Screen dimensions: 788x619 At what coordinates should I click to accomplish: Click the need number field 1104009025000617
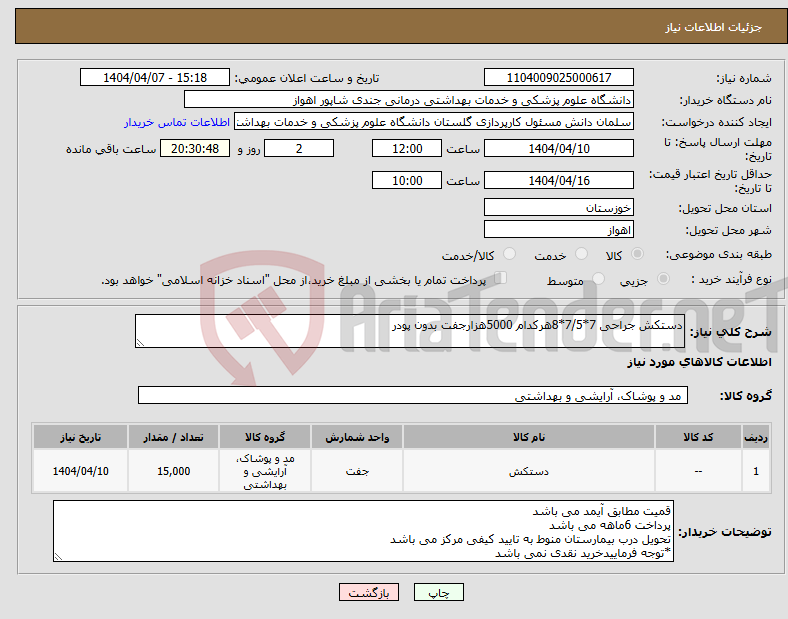click(558, 77)
